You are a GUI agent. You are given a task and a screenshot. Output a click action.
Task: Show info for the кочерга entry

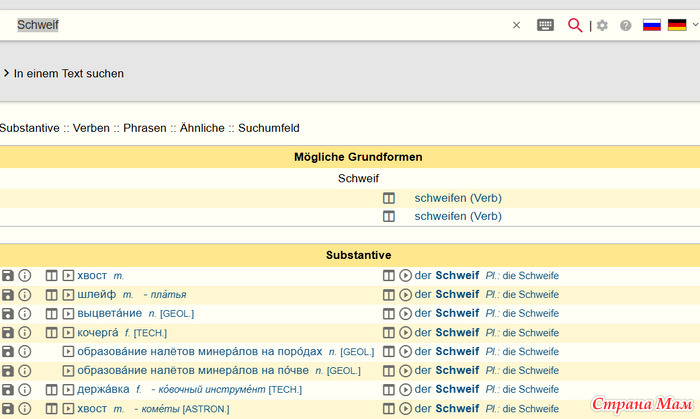pos(25,332)
